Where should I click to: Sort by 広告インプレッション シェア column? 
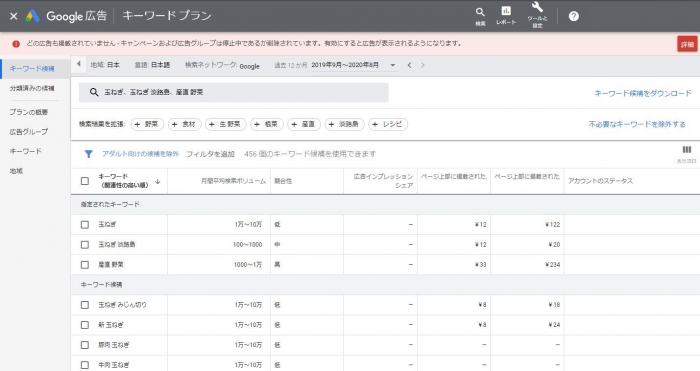click(383, 181)
